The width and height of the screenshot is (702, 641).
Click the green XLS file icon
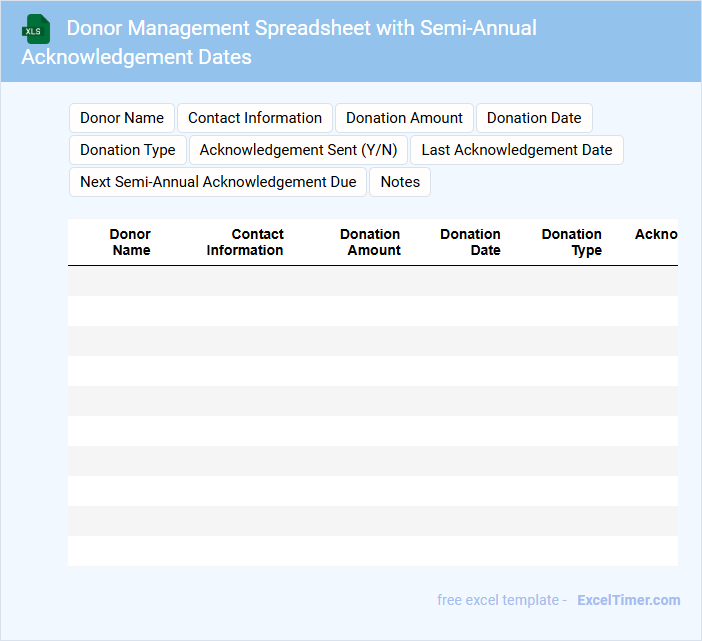[x=35, y=30]
